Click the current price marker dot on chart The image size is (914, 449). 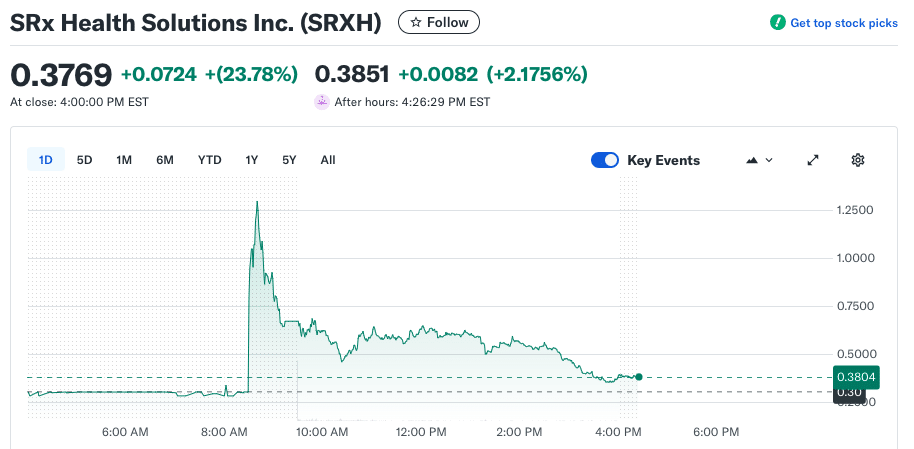639,377
